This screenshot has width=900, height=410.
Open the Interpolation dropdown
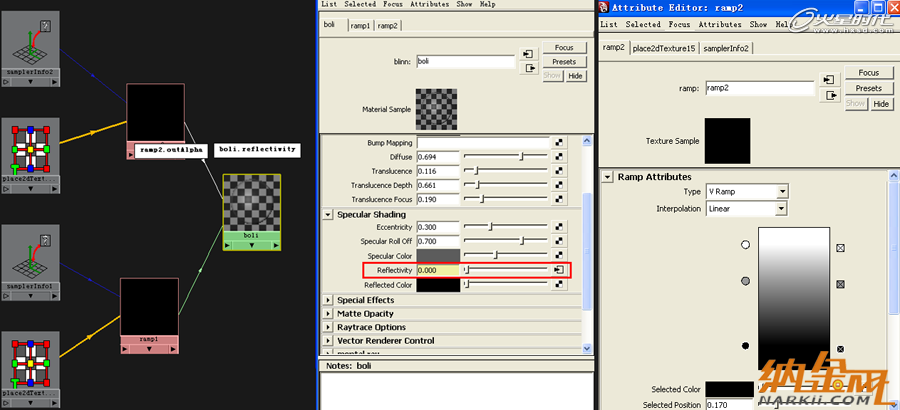[746, 209]
